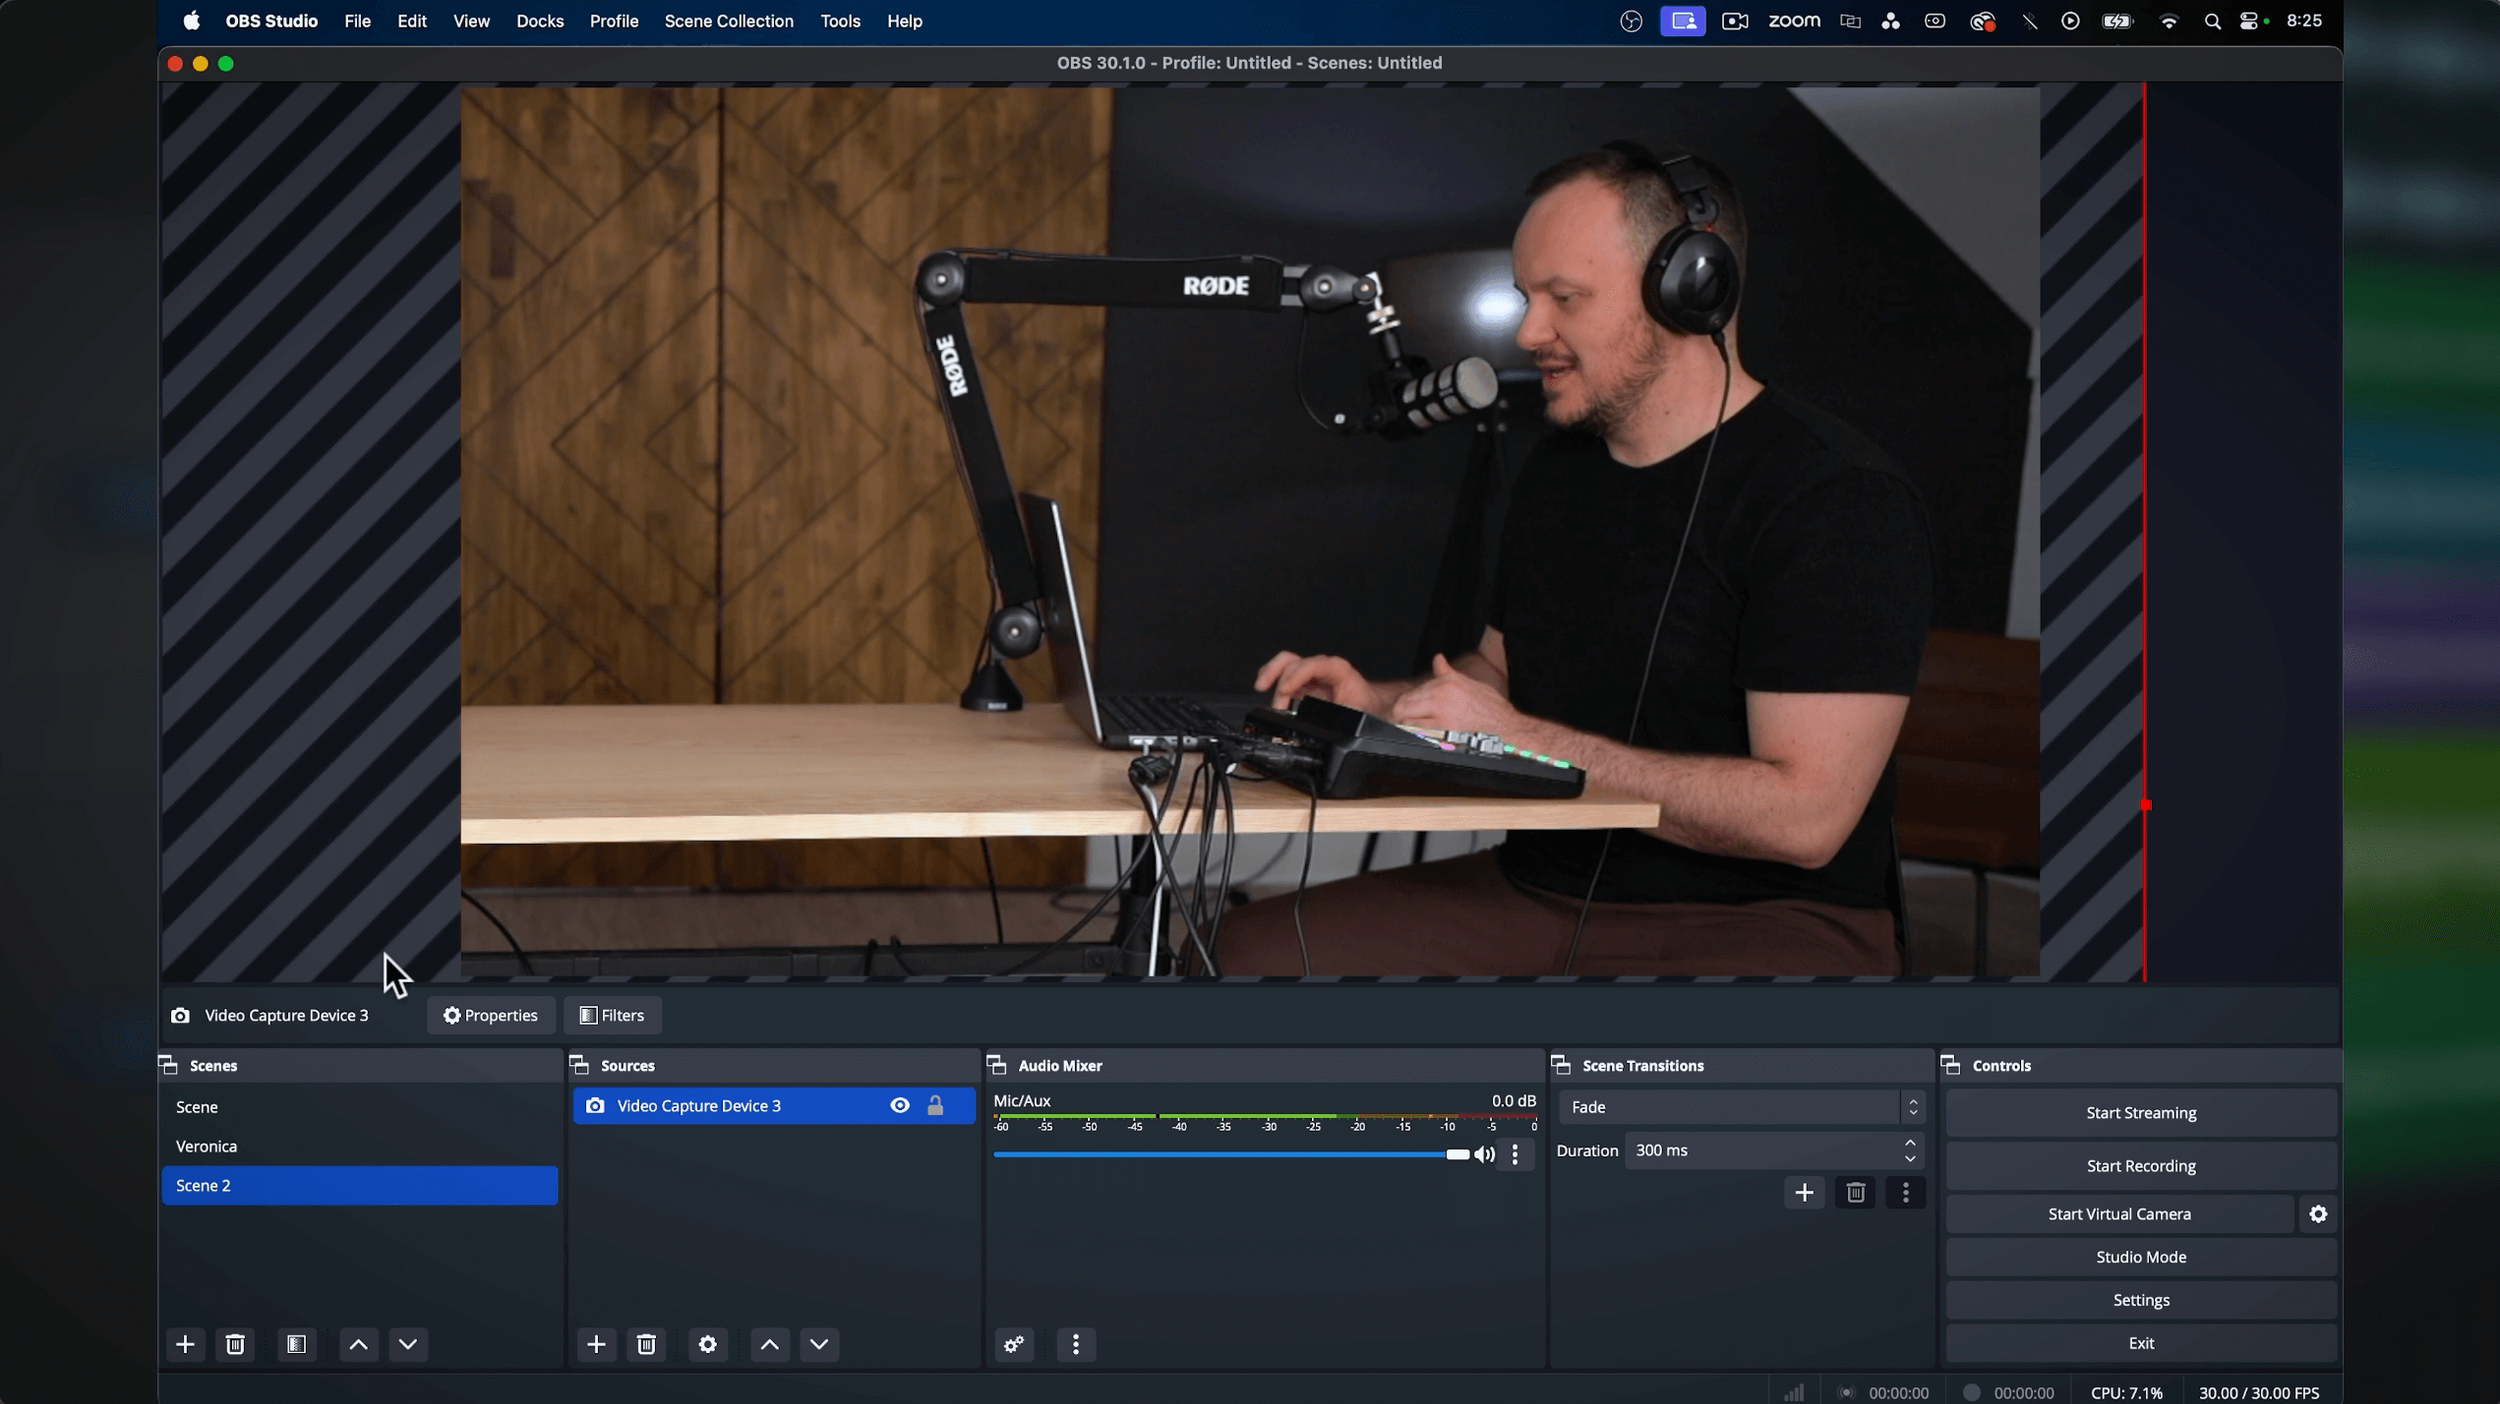
Task: Open Audio Mixer dock three-dot menu
Action: pos(1075,1344)
